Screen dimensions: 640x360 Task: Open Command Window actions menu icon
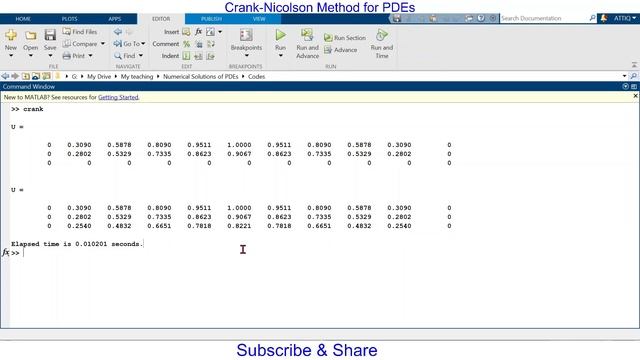coord(625,87)
